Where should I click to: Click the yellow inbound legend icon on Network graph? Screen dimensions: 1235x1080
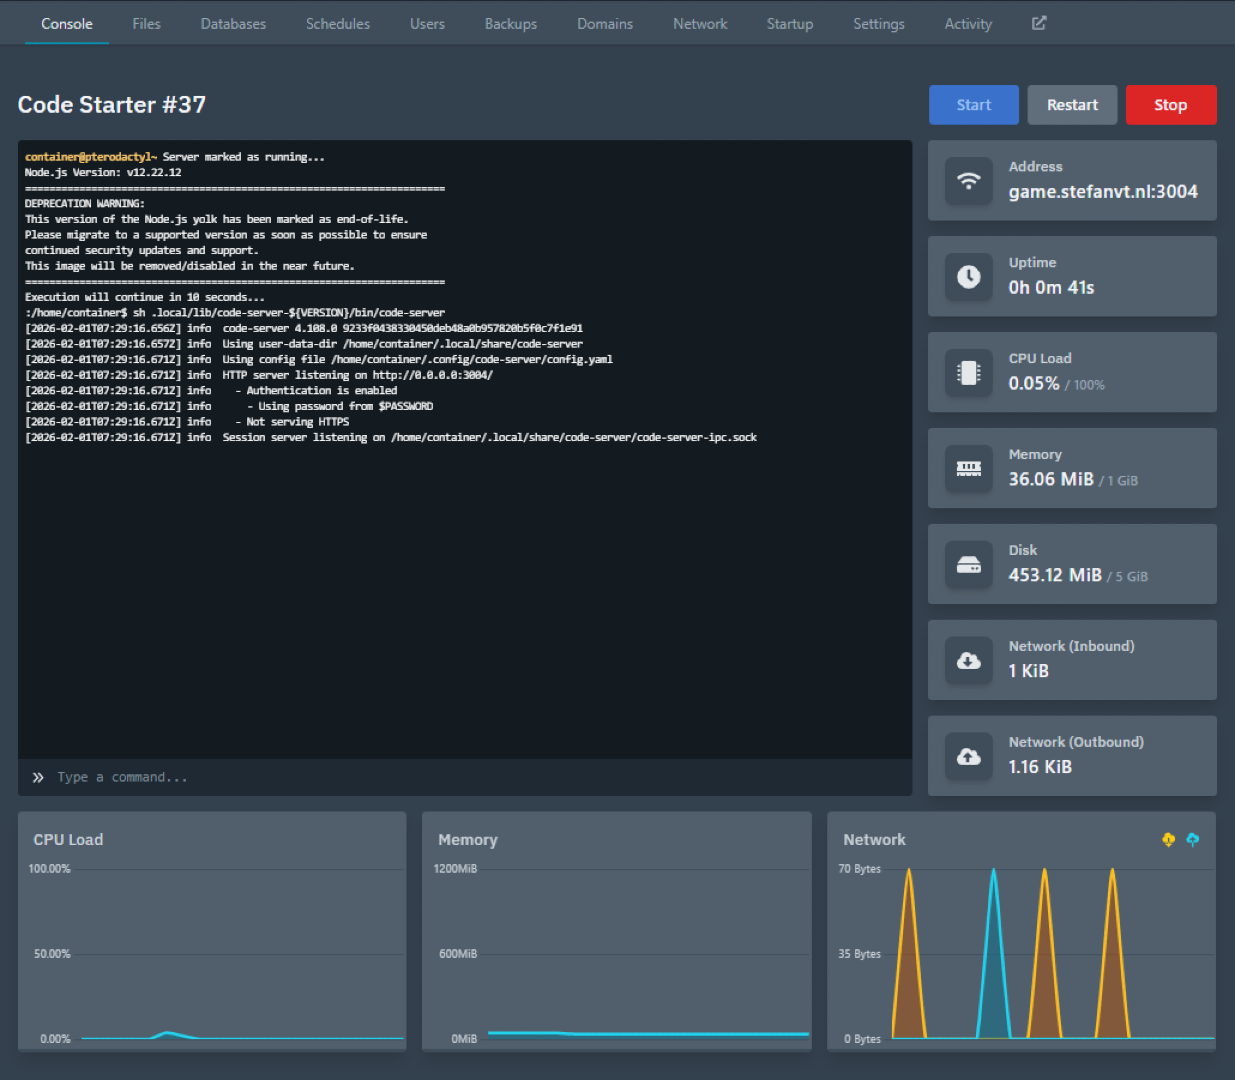1168,840
